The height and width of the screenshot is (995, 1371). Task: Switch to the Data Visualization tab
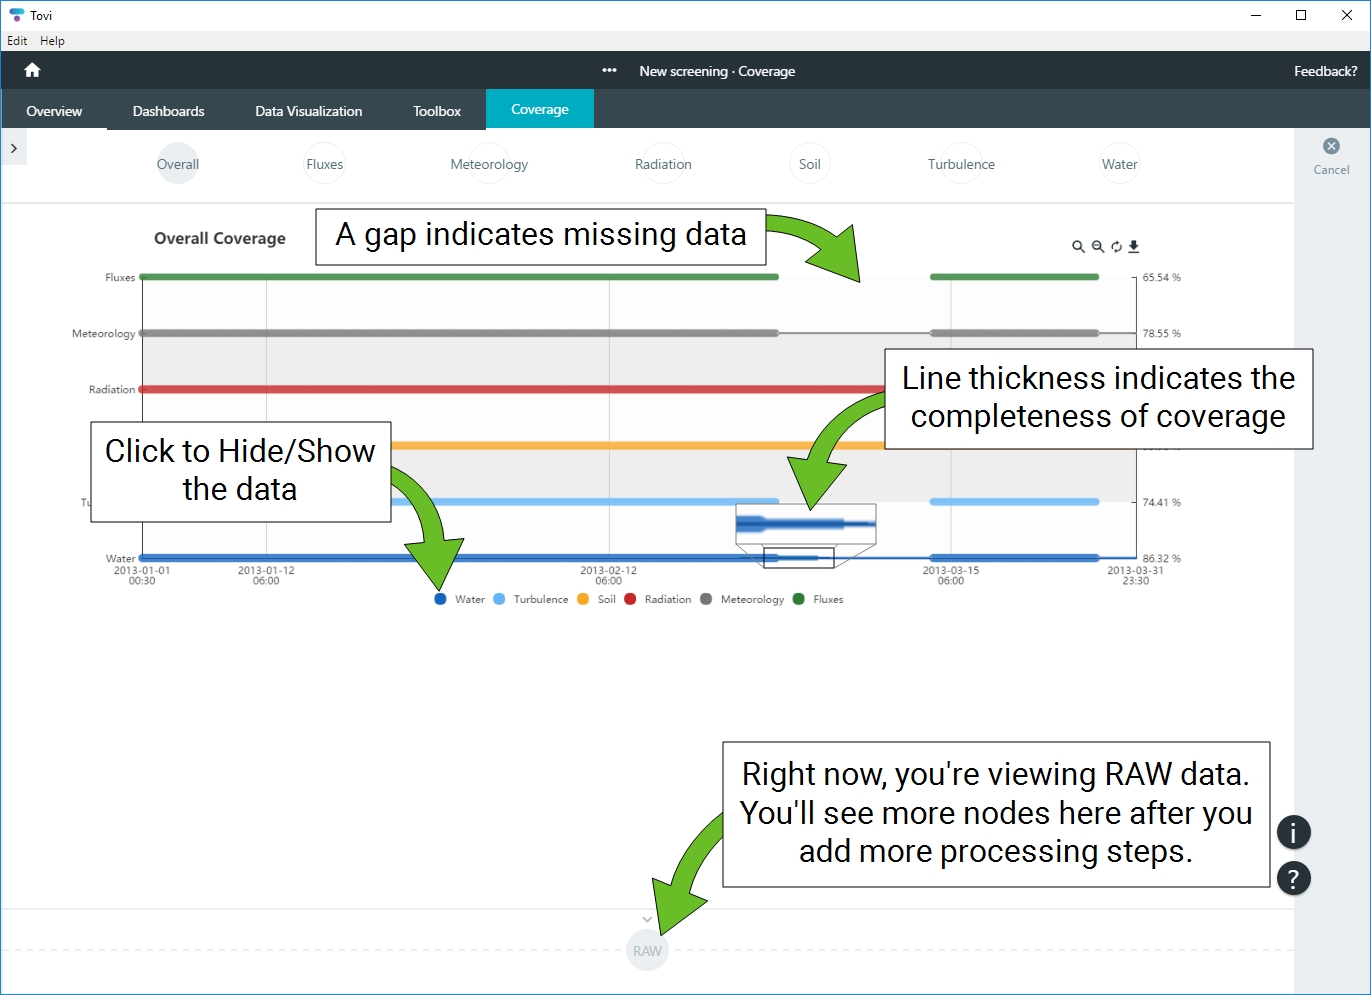[308, 111]
